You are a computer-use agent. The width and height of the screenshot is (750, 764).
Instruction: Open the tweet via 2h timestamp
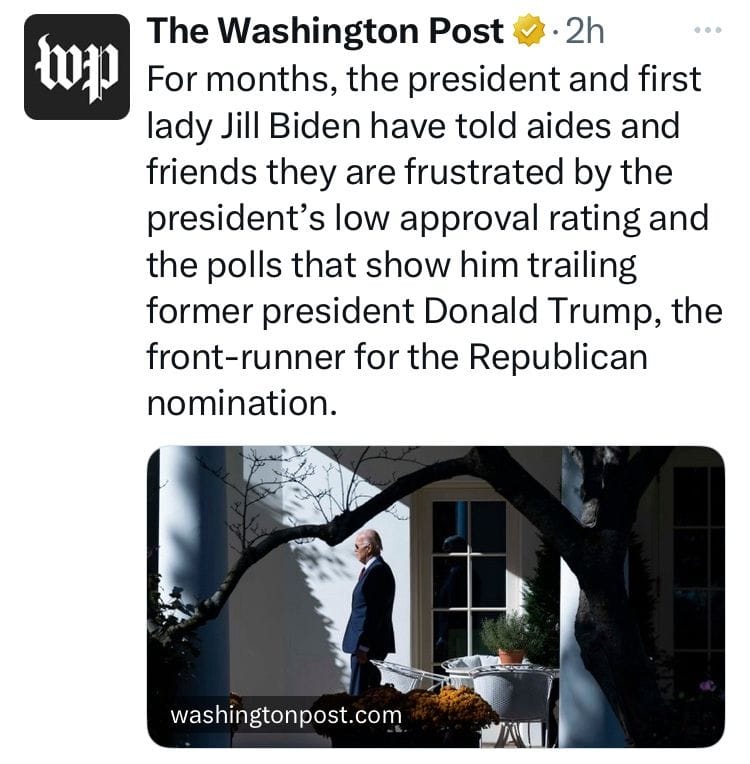(x=584, y=33)
